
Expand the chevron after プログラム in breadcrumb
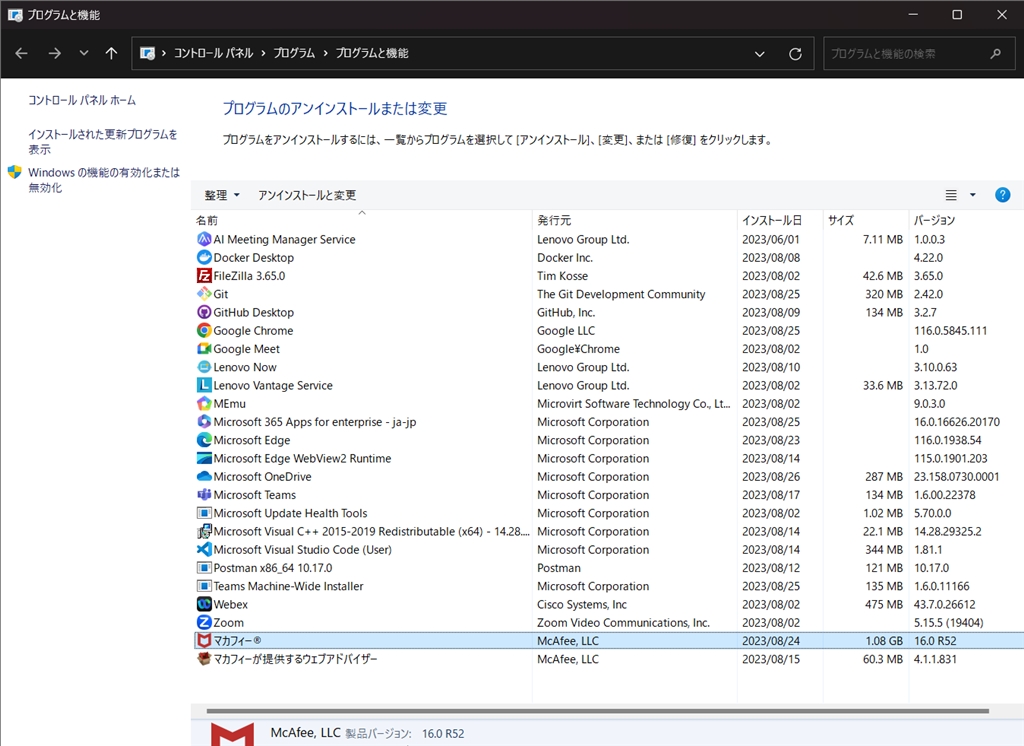pyautogui.click(x=325, y=54)
